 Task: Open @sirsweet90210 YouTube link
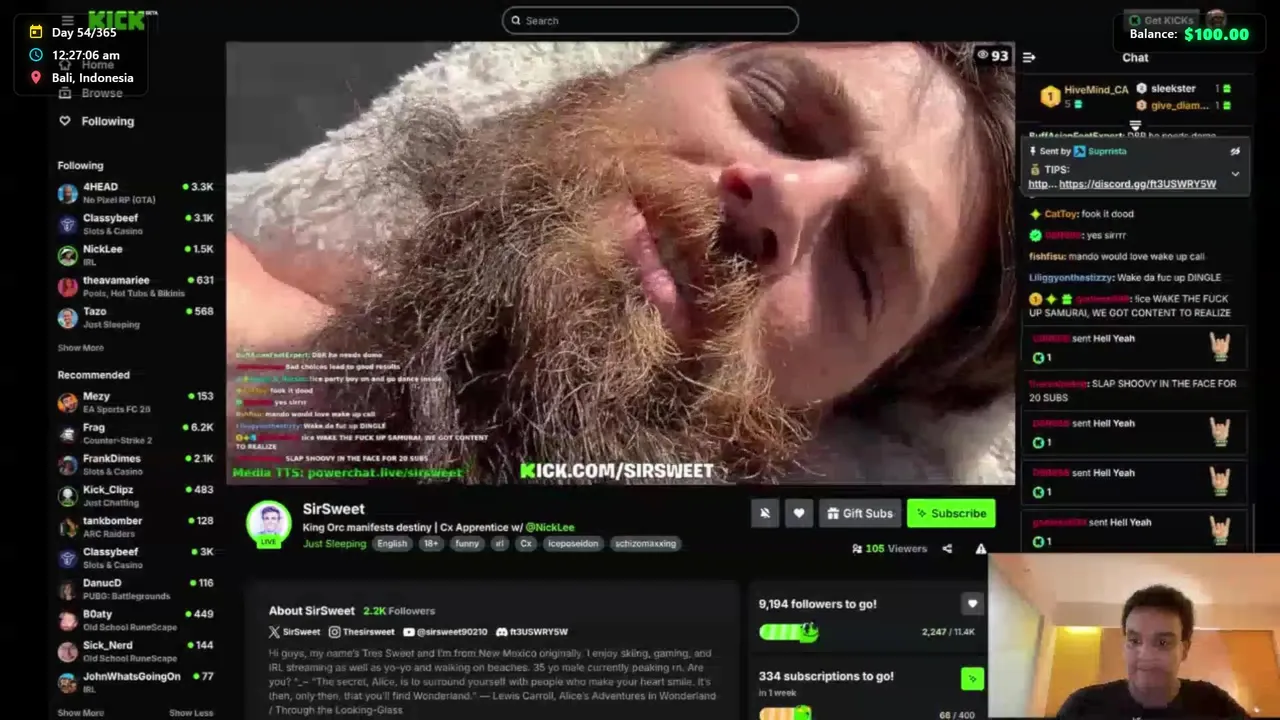(x=445, y=632)
